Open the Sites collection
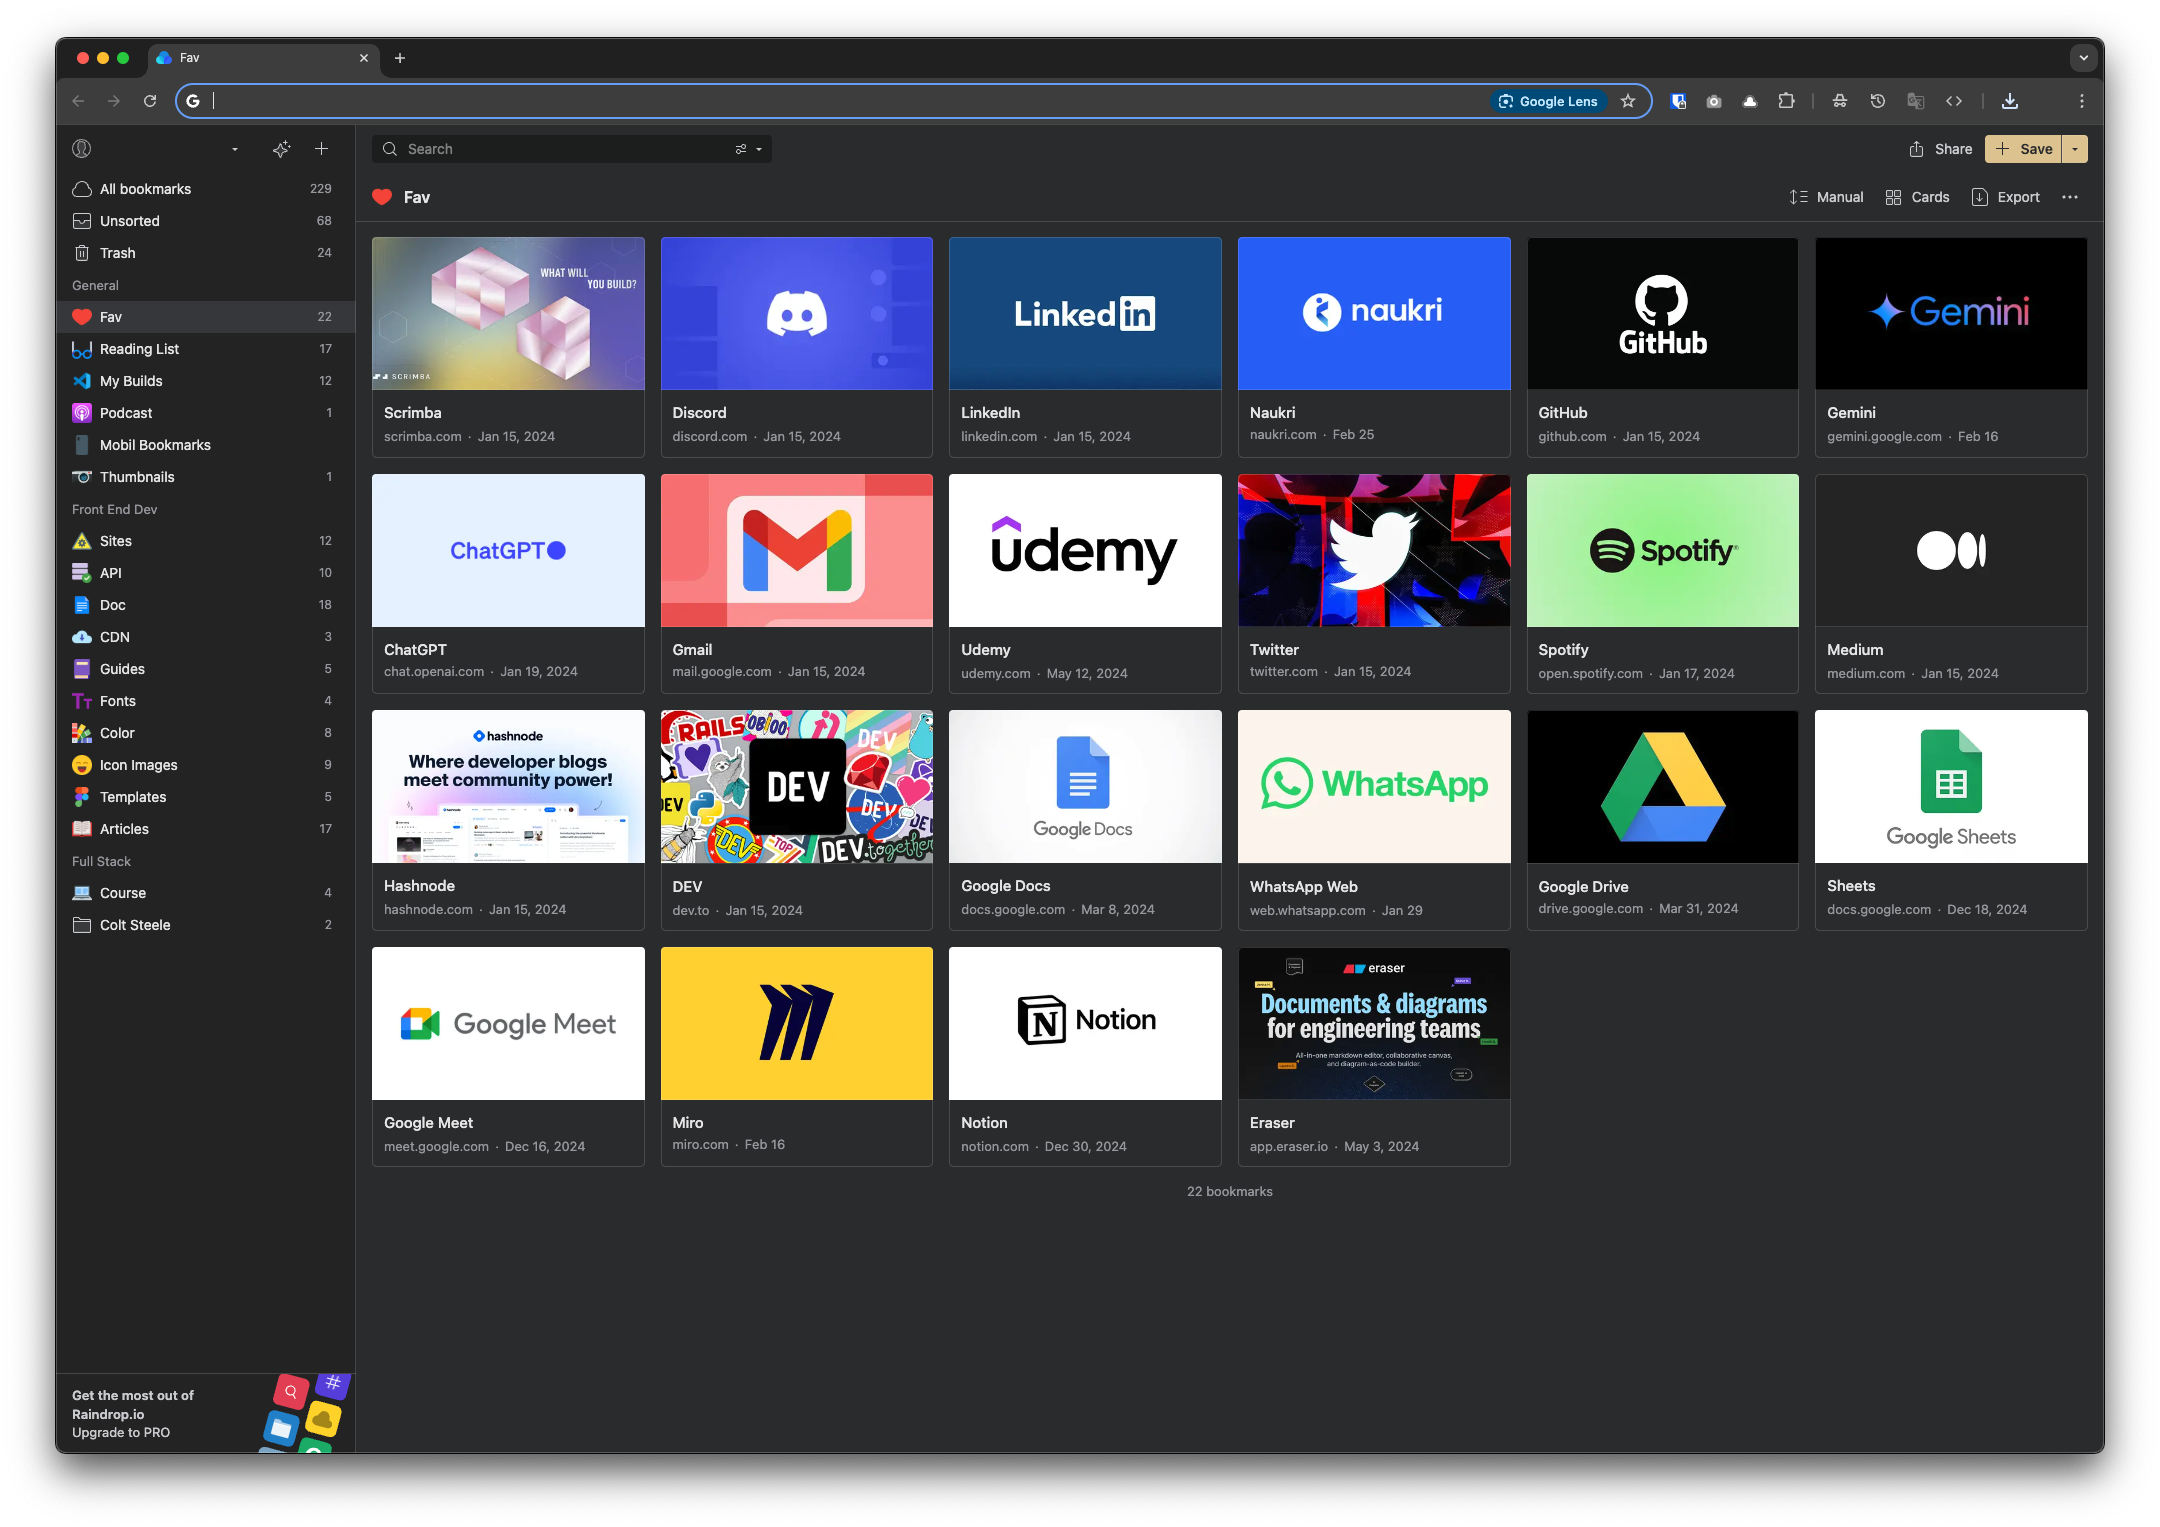 tap(205, 541)
